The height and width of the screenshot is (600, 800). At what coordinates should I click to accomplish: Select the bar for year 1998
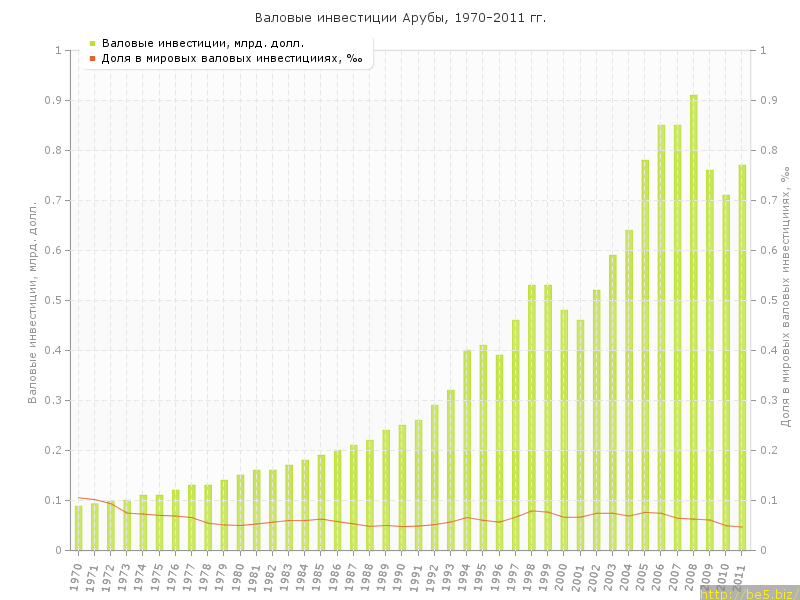pyautogui.click(x=532, y=420)
